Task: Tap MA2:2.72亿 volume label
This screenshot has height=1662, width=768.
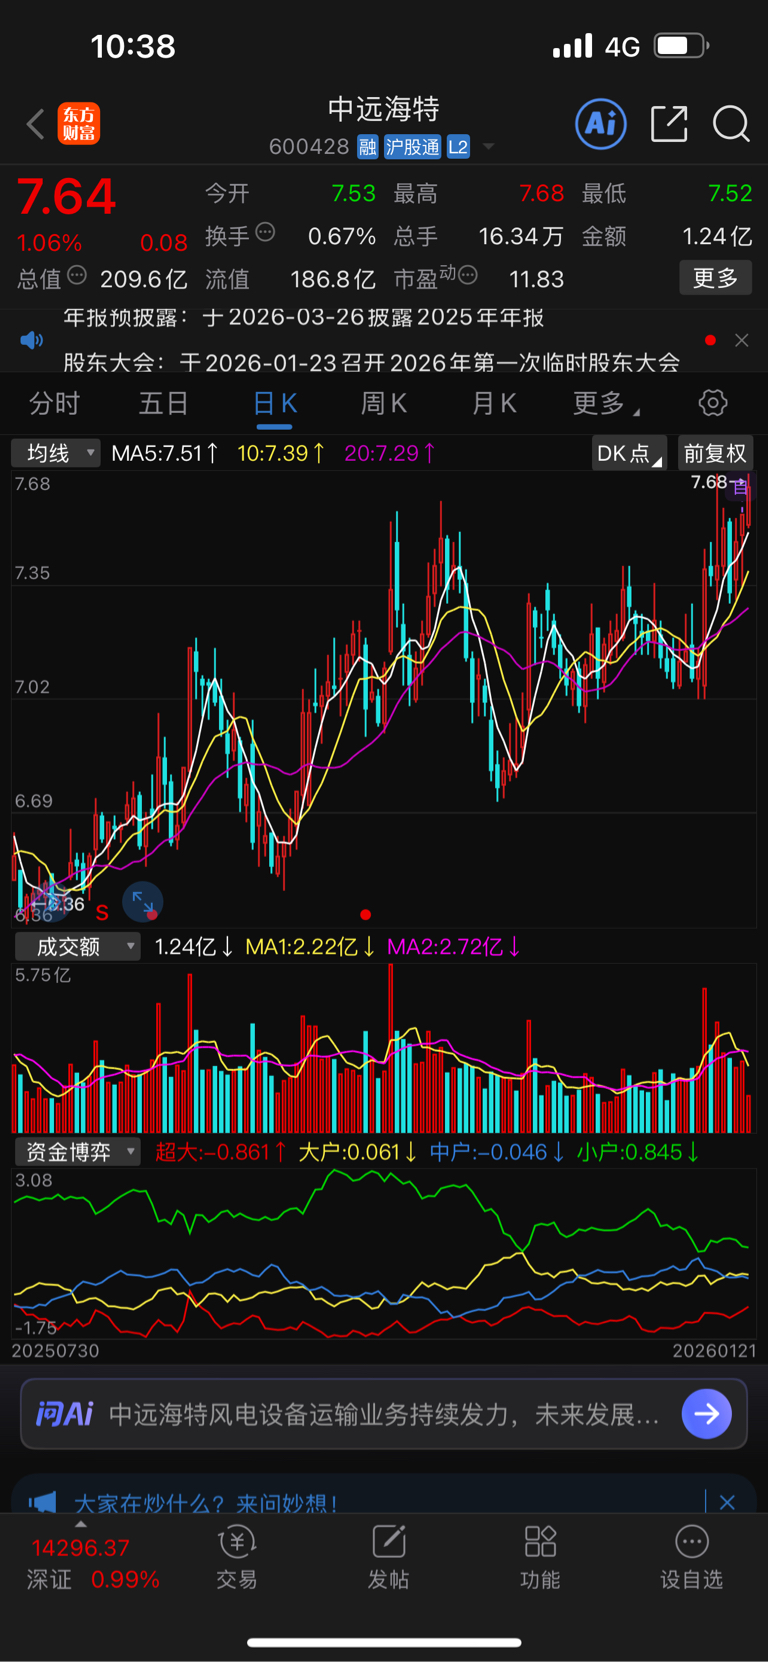Action: click(454, 946)
